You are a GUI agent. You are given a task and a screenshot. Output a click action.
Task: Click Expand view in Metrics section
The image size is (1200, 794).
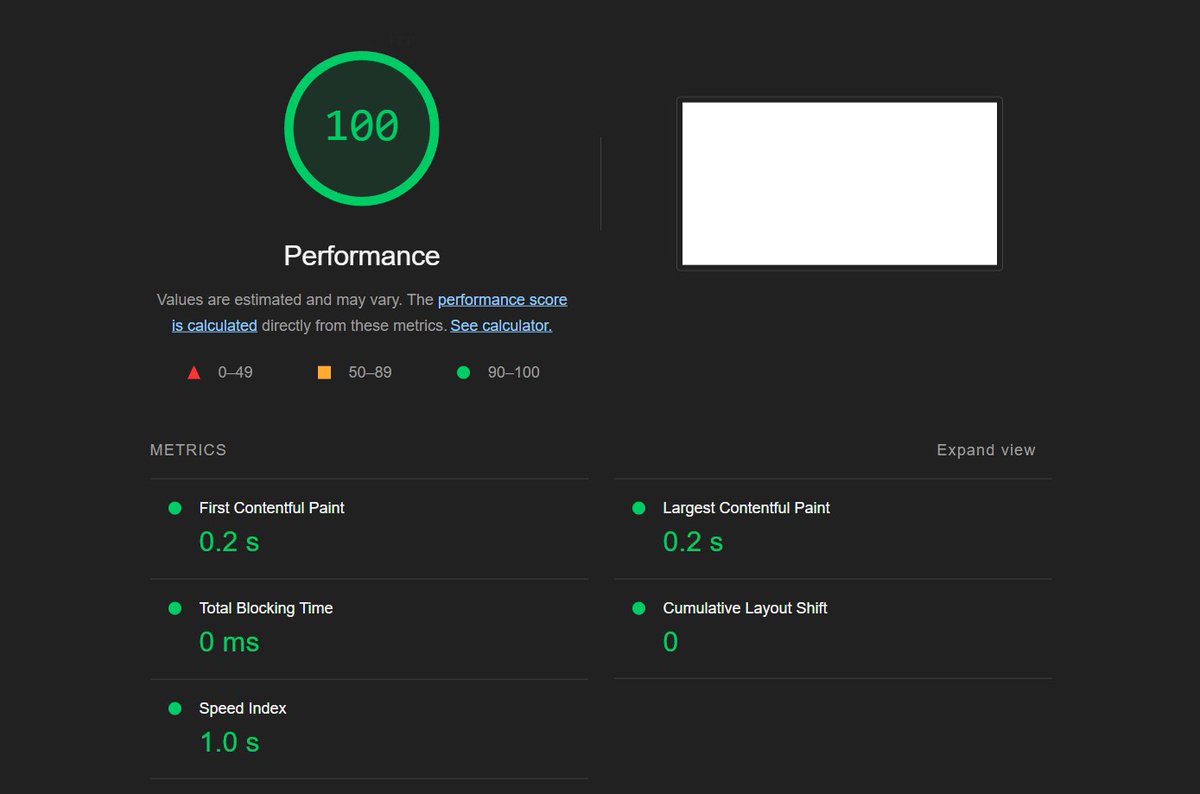tap(986, 450)
